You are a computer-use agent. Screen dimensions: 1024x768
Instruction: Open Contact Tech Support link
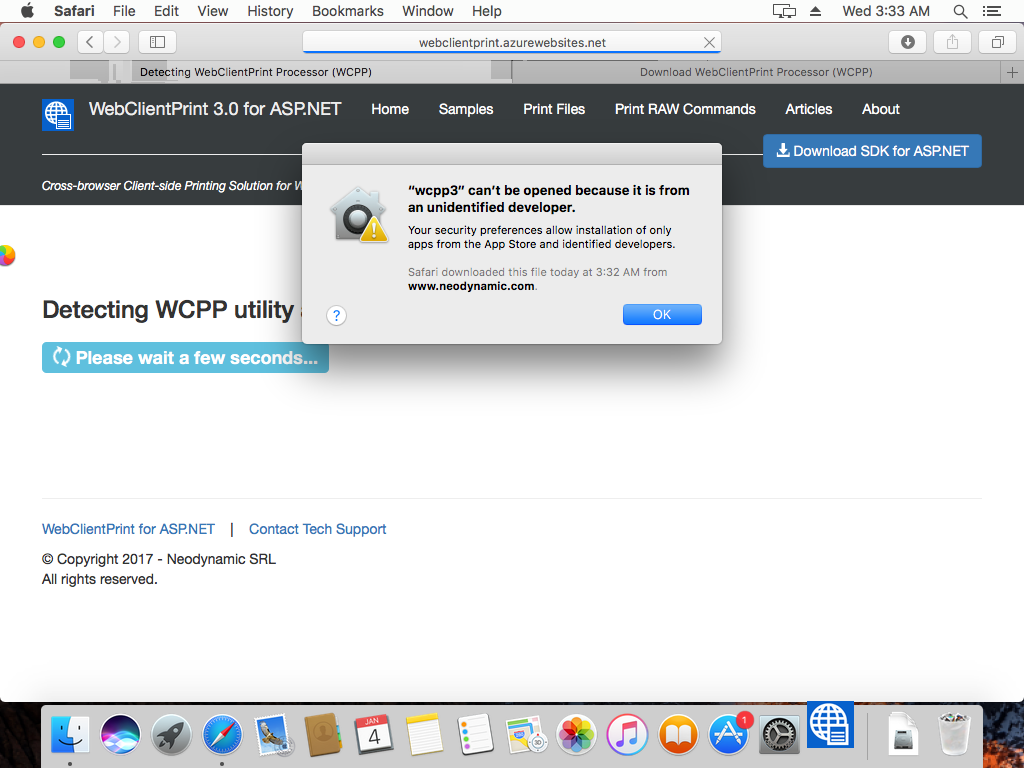tap(317, 529)
